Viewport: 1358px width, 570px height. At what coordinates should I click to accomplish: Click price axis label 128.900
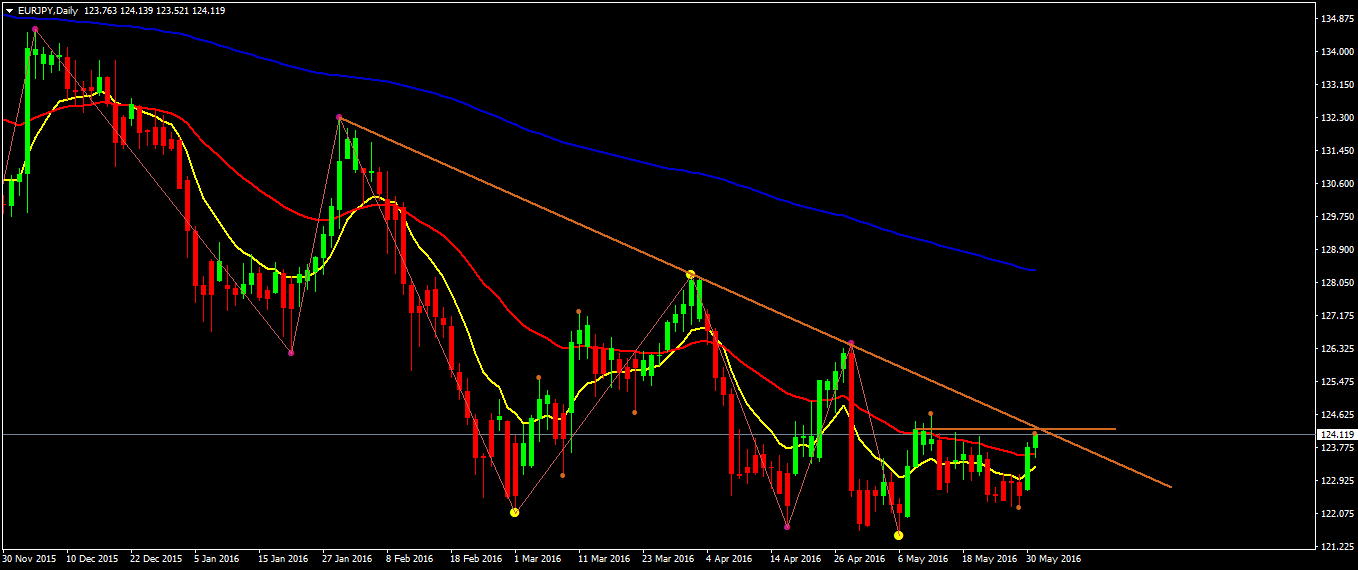coord(1337,250)
